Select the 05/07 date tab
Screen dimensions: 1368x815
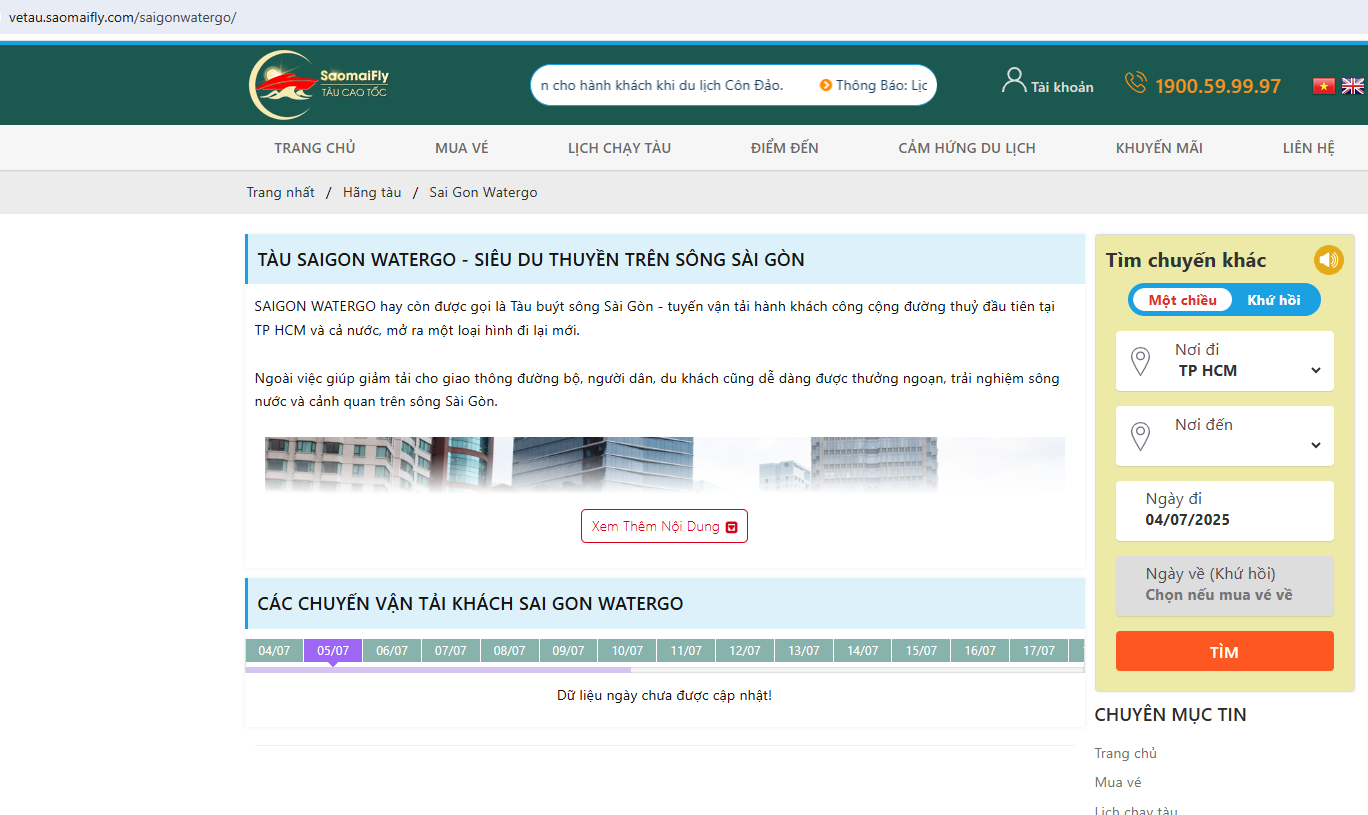(333, 650)
